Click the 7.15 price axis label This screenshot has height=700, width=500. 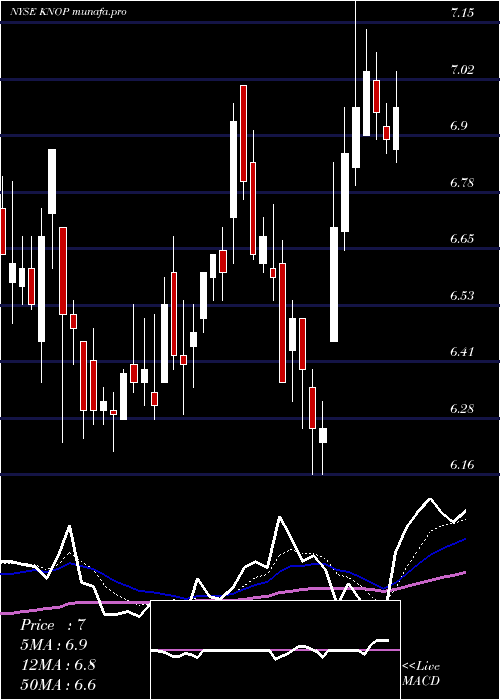pos(462,13)
